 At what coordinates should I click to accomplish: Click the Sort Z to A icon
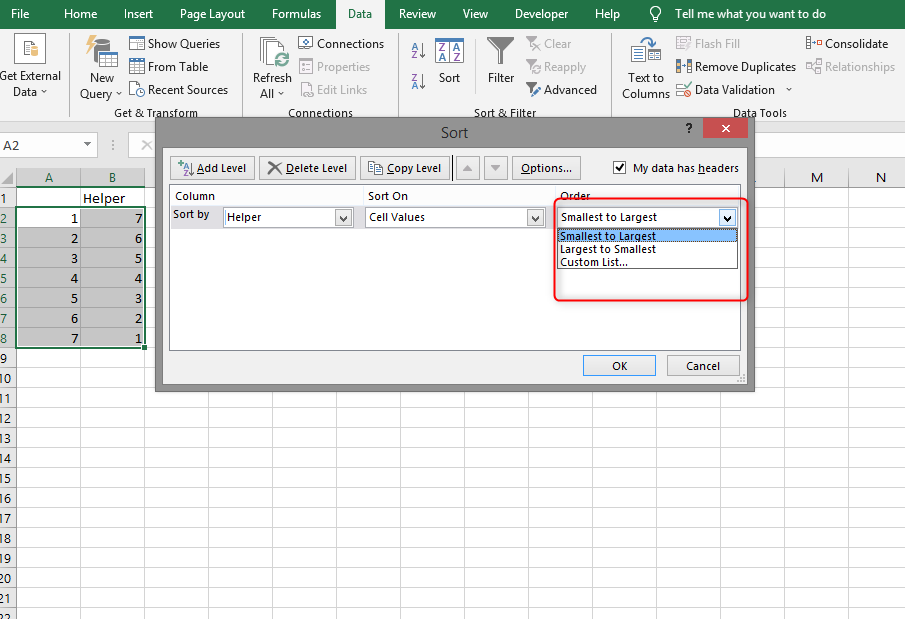pos(420,82)
